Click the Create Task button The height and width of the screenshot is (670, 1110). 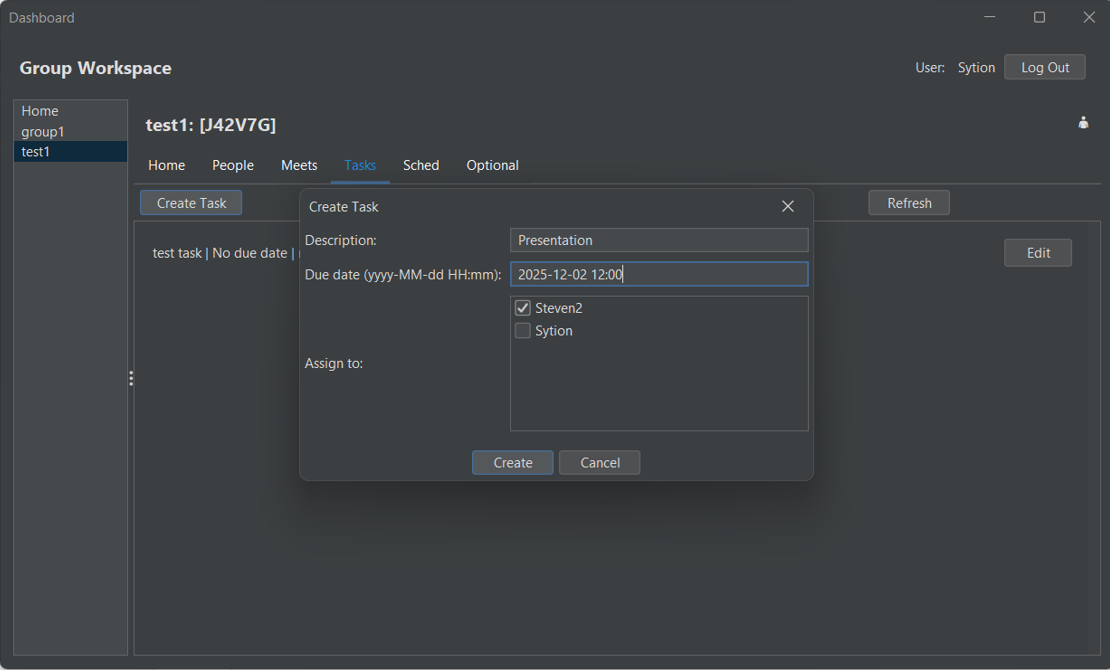coord(191,203)
